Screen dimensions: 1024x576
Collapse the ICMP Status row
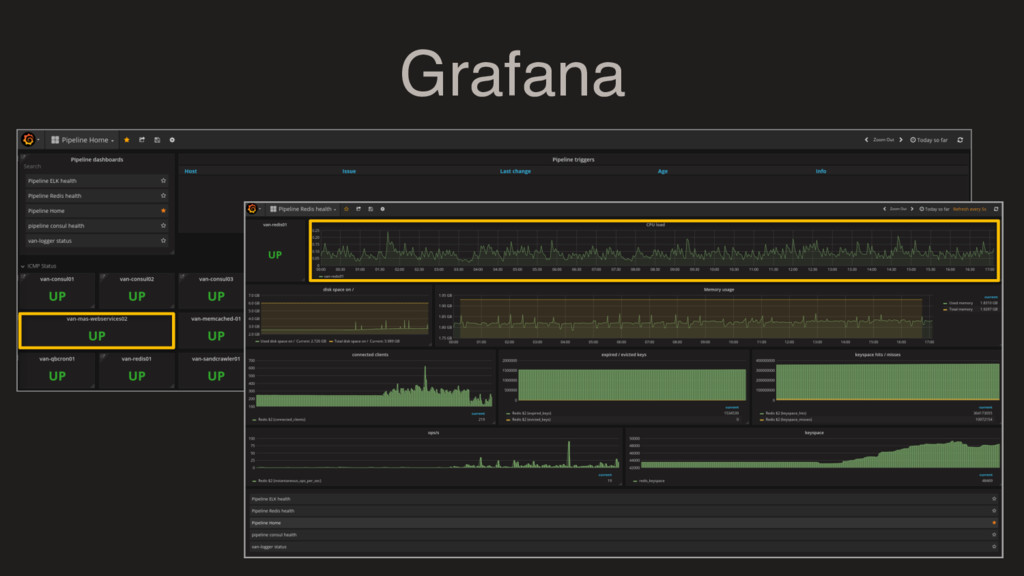point(39,266)
